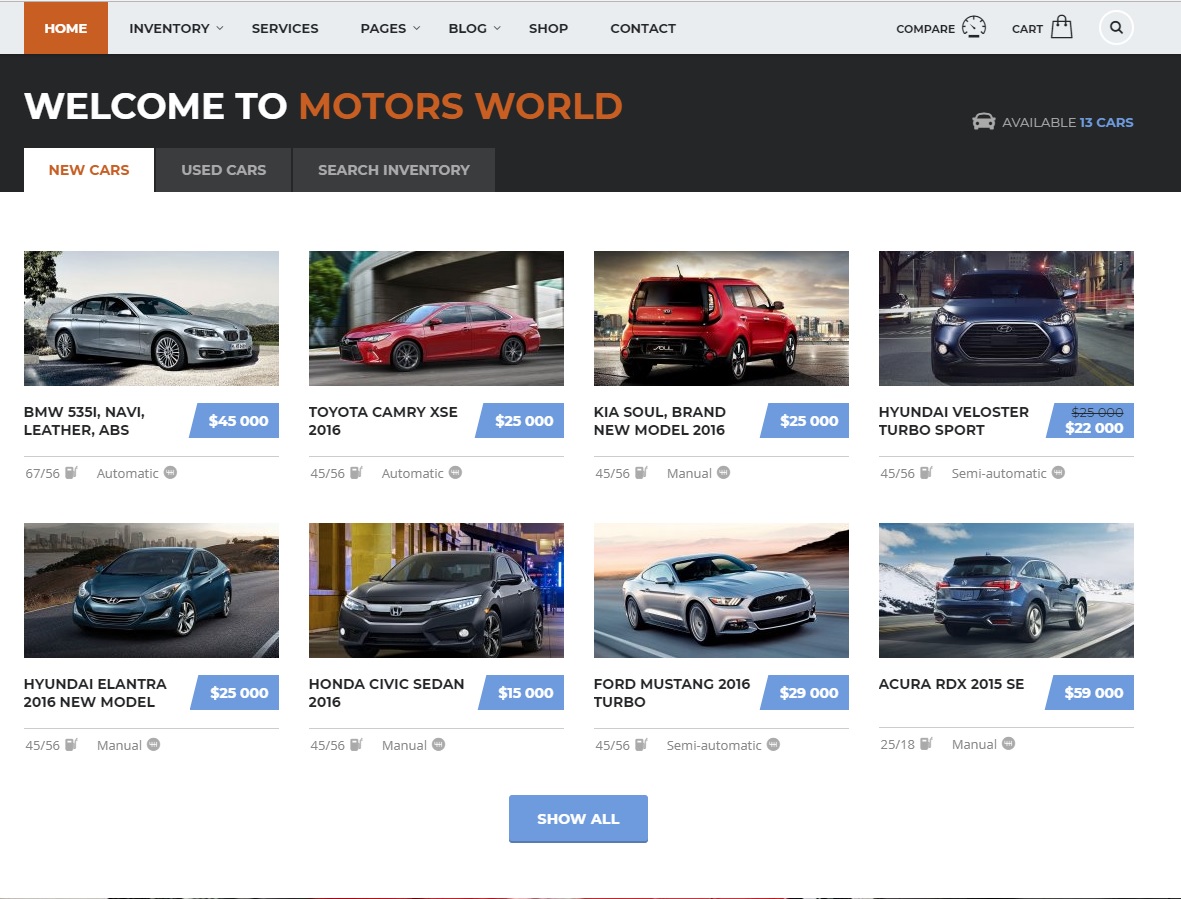The height and width of the screenshot is (899, 1181).
Task: Switch to the Search Inventory tab
Action: tap(394, 170)
